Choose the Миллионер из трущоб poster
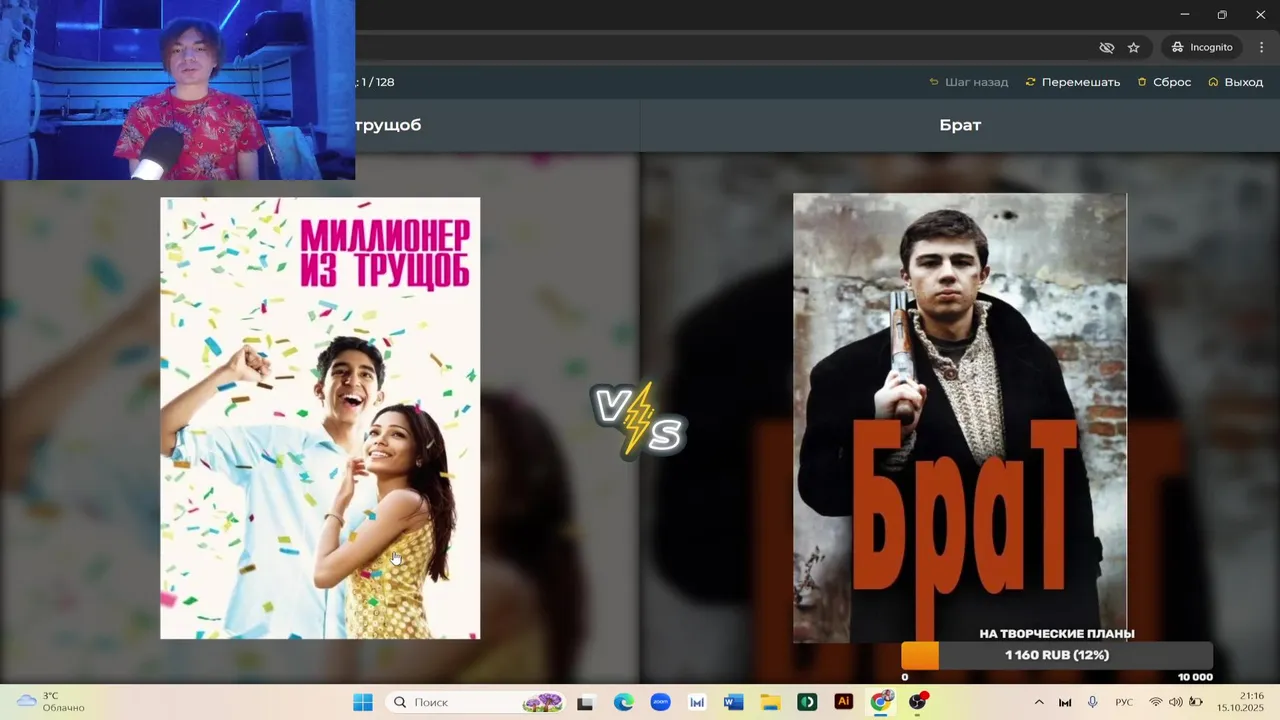Image resolution: width=1280 pixels, height=720 pixels. click(x=320, y=418)
